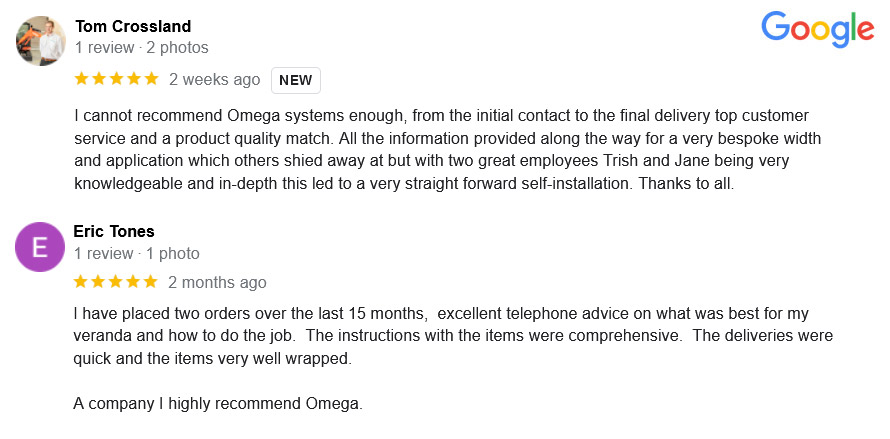Click '1 review · 1 photo' under Eric Tones
Screen dimensions: 890x439
[x=137, y=253]
